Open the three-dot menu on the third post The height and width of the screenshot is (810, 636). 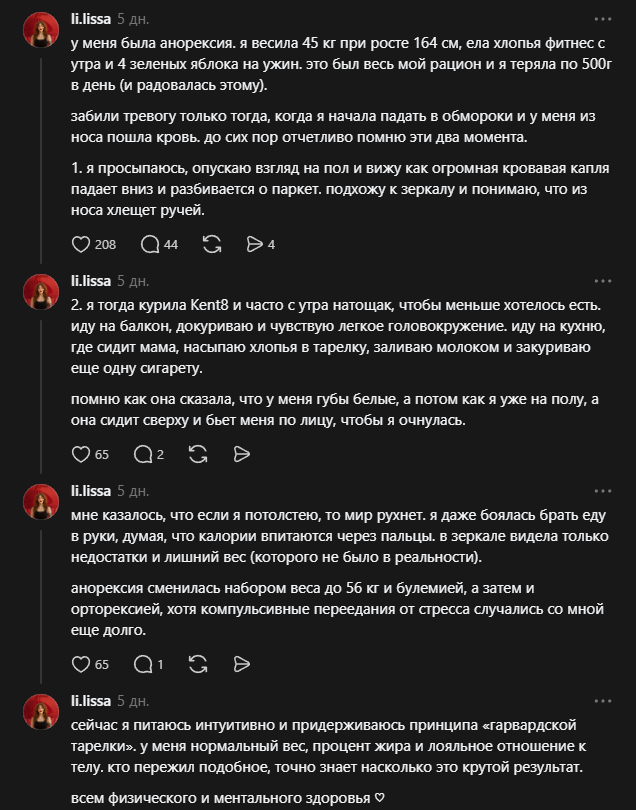603,491
